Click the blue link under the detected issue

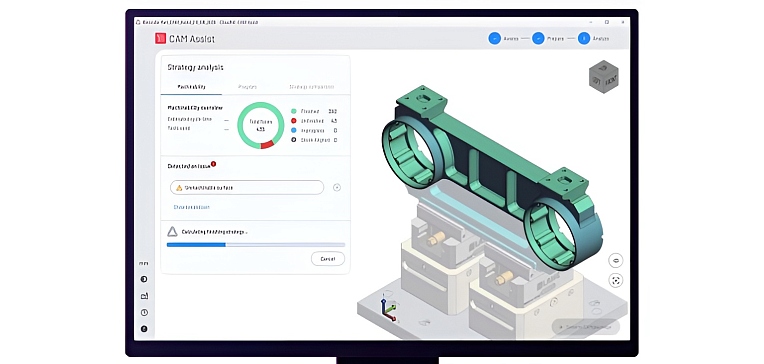(191, 207)
